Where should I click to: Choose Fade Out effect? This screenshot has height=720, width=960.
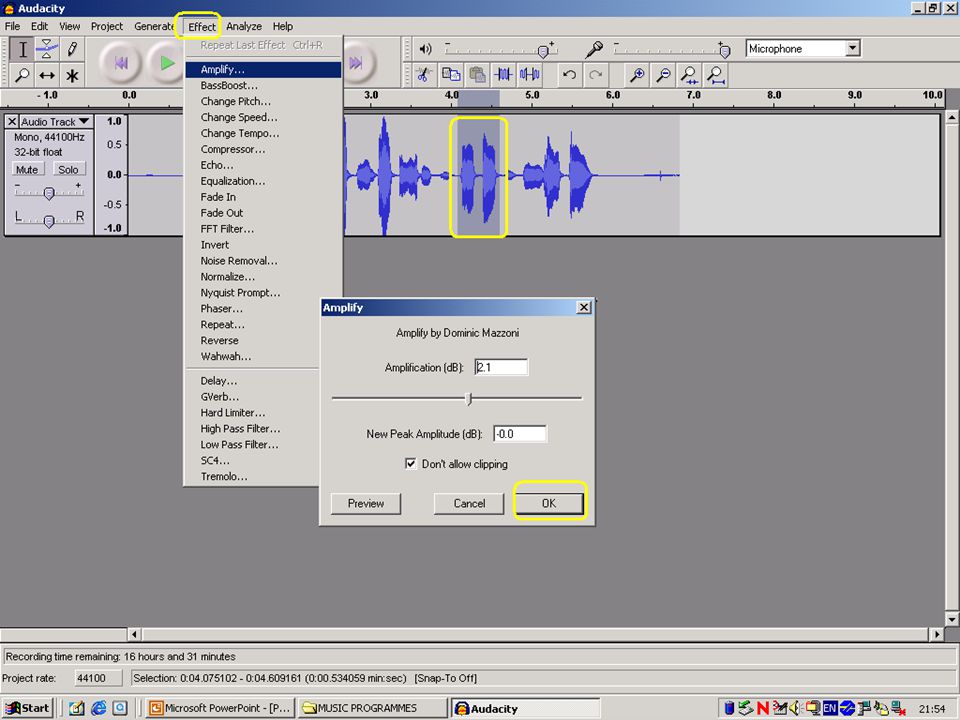click(263, 212)
